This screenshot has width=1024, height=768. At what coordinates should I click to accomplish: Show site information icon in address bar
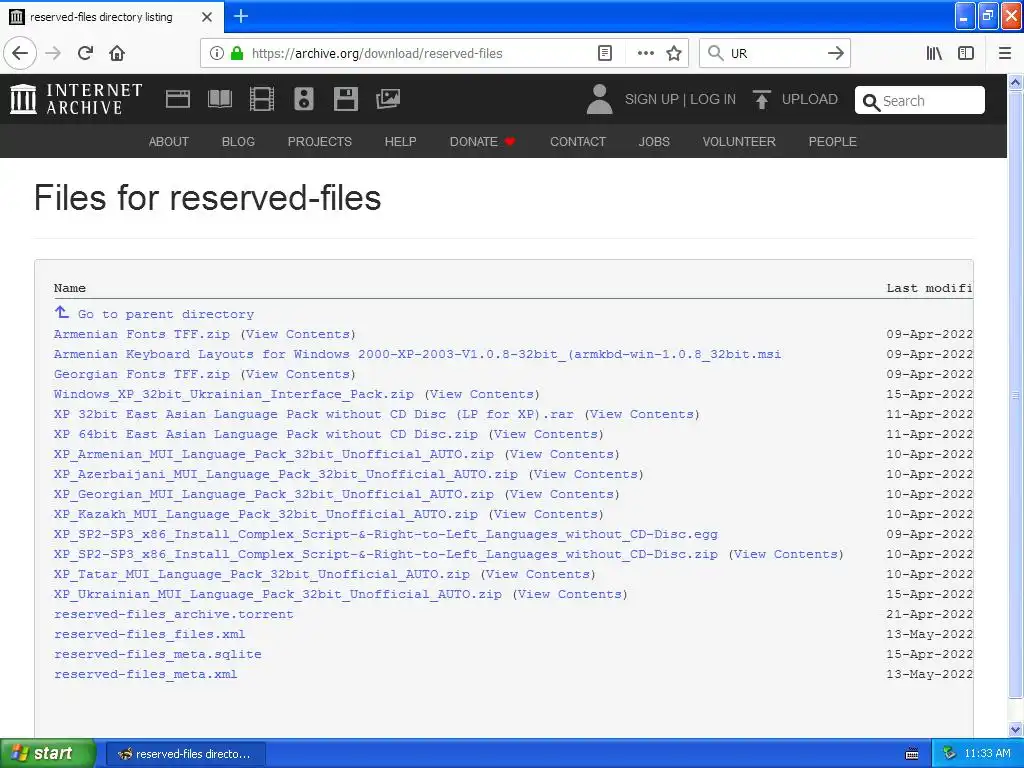[216, 53]
